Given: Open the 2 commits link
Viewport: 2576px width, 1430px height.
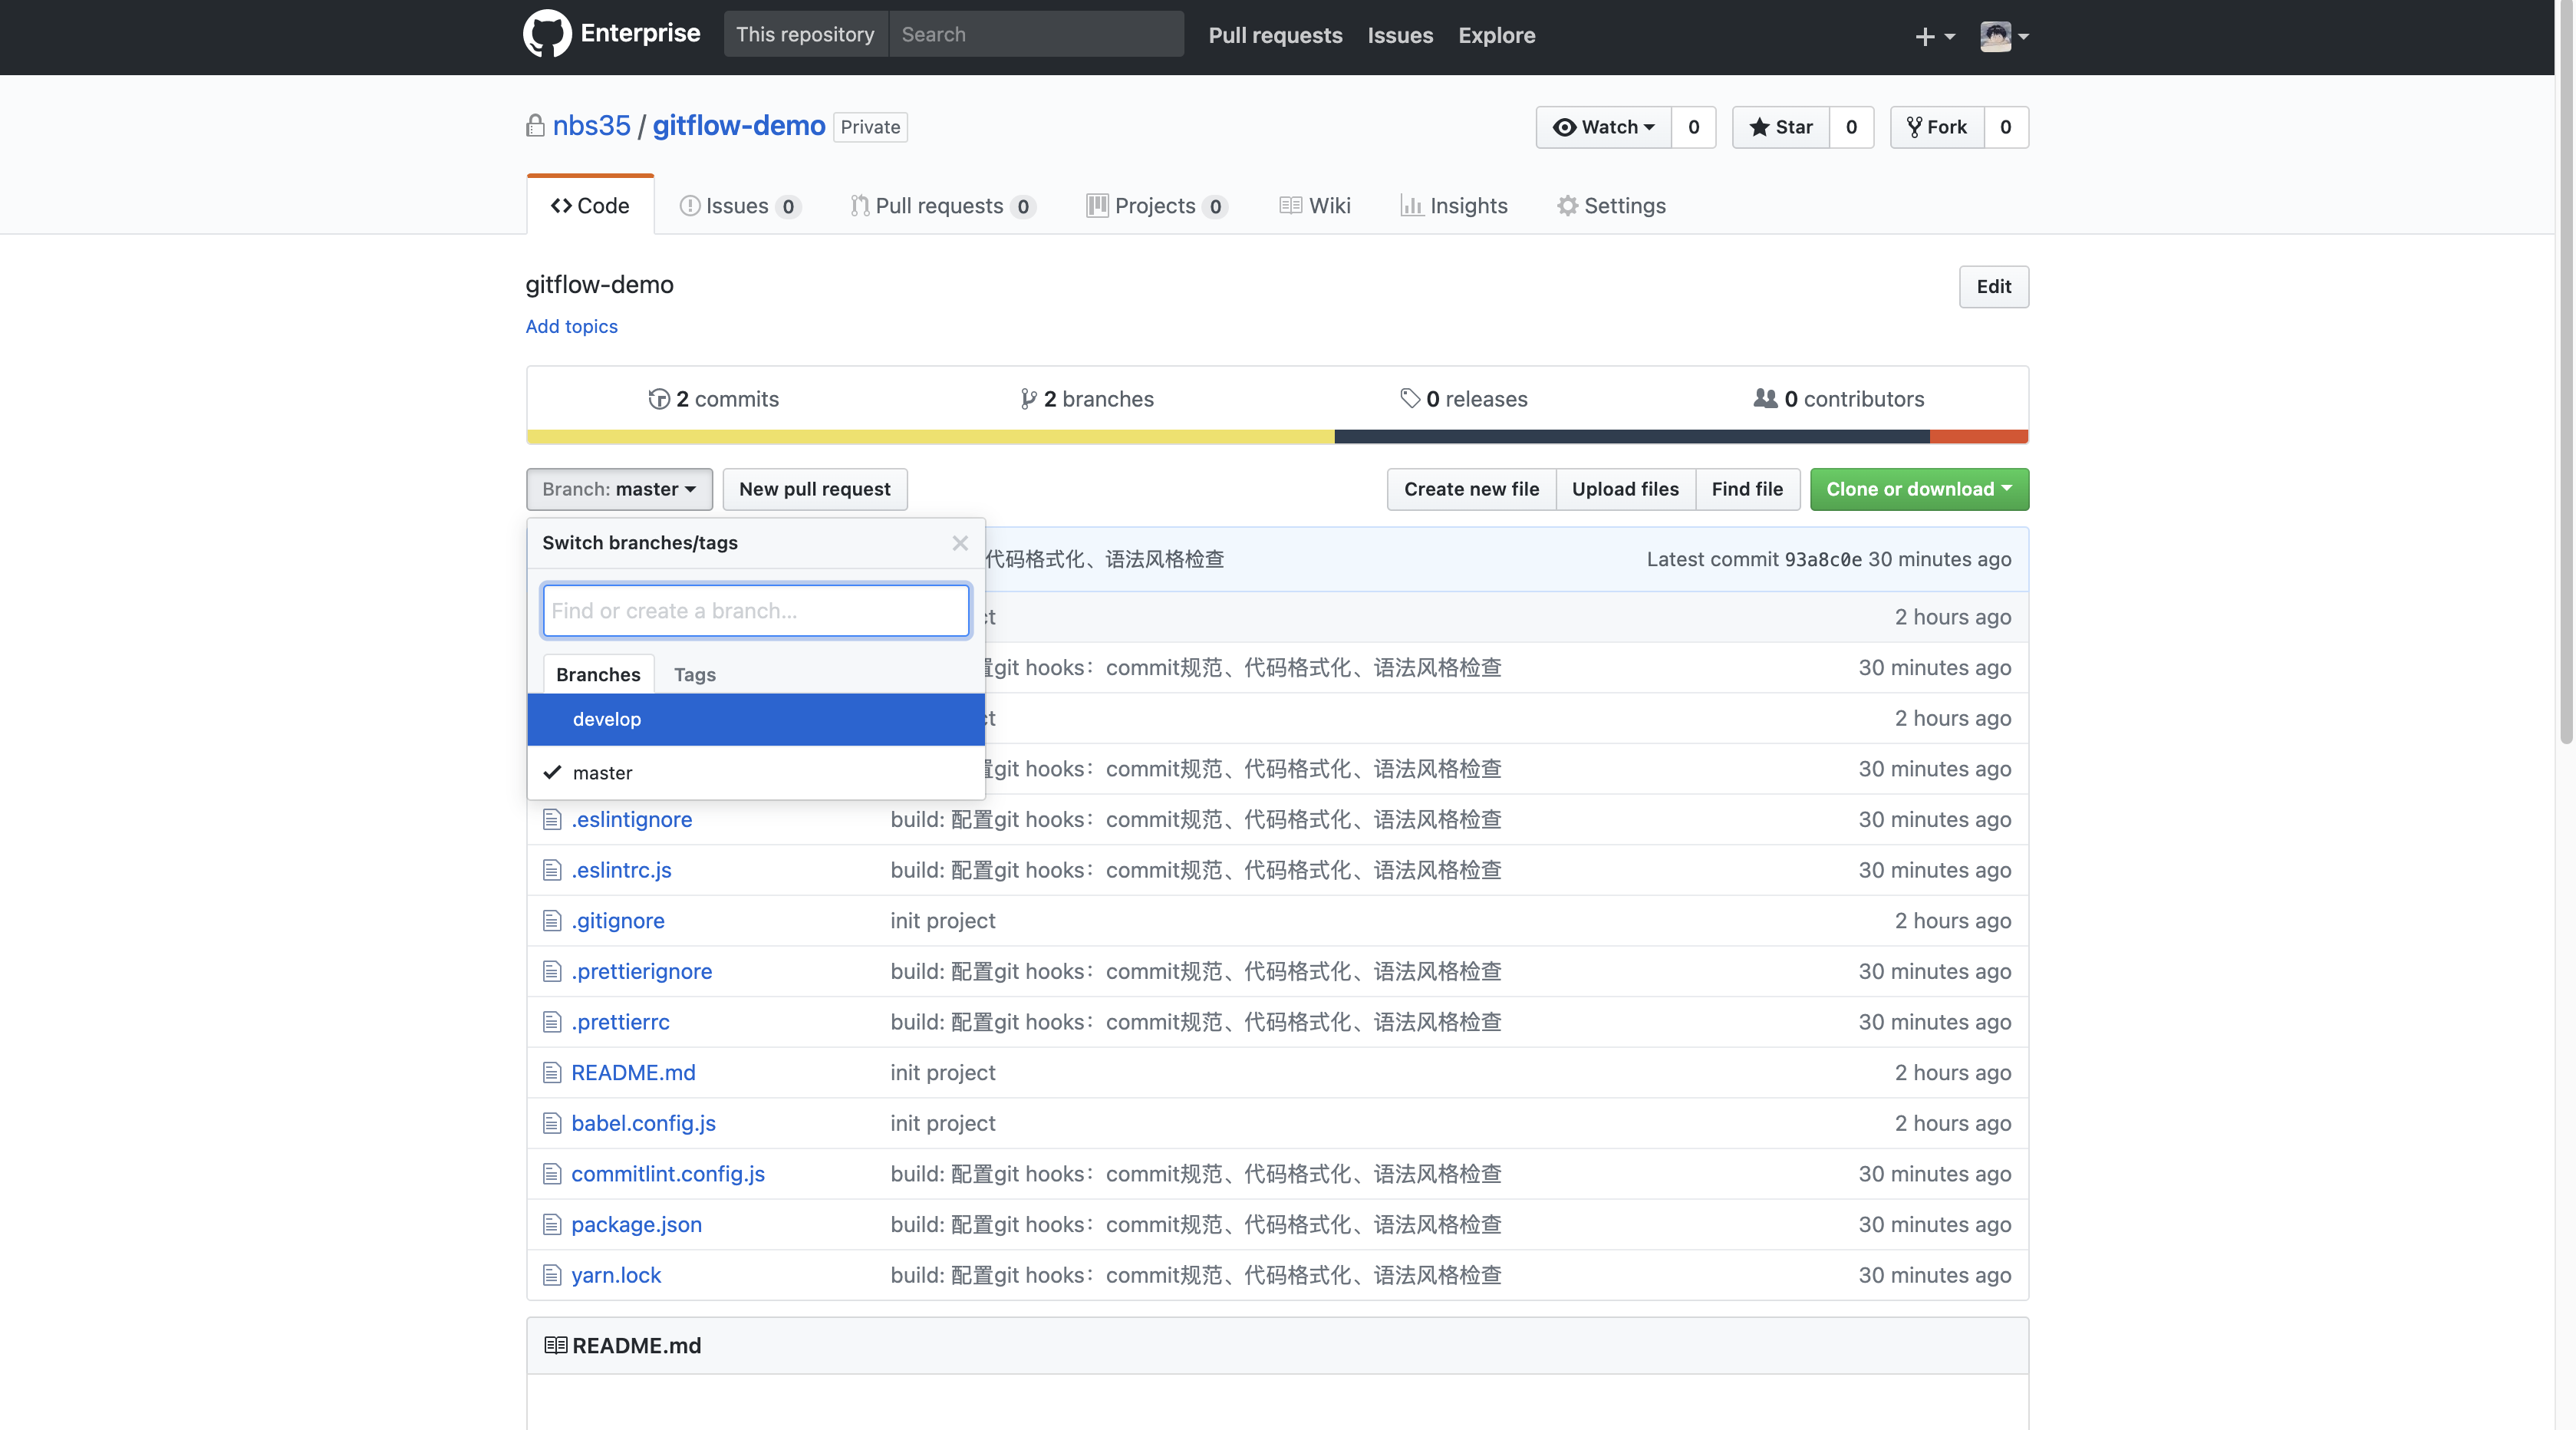Looking at the screenshot, I should [714, 399].
